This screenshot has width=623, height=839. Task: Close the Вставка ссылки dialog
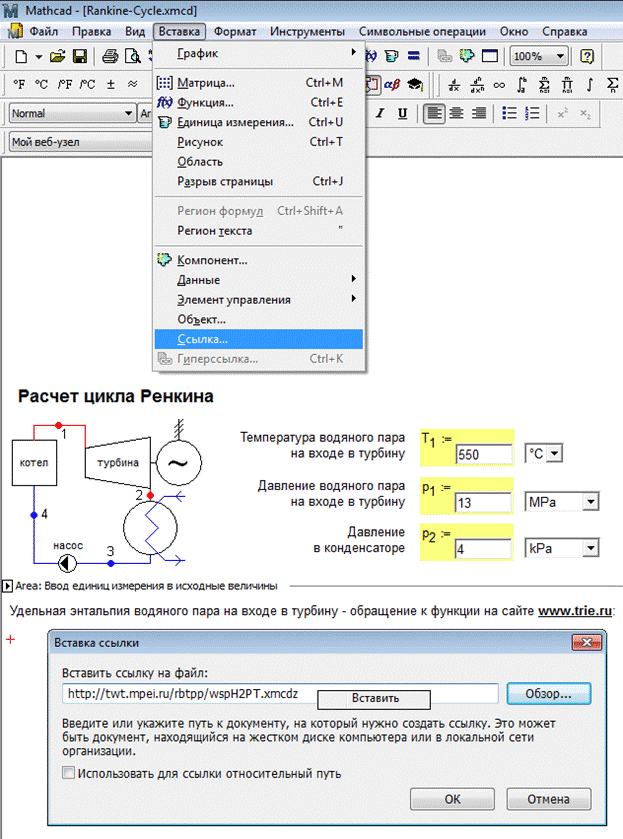pos(587,643)
